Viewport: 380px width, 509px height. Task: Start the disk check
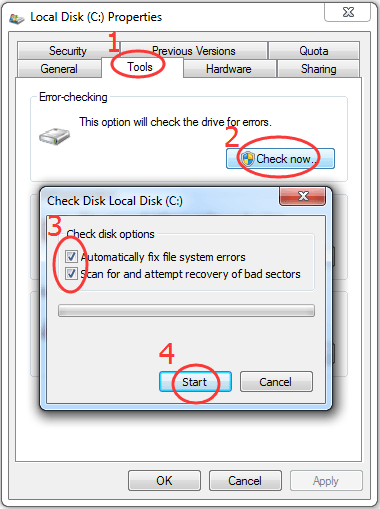pos(195,382)
